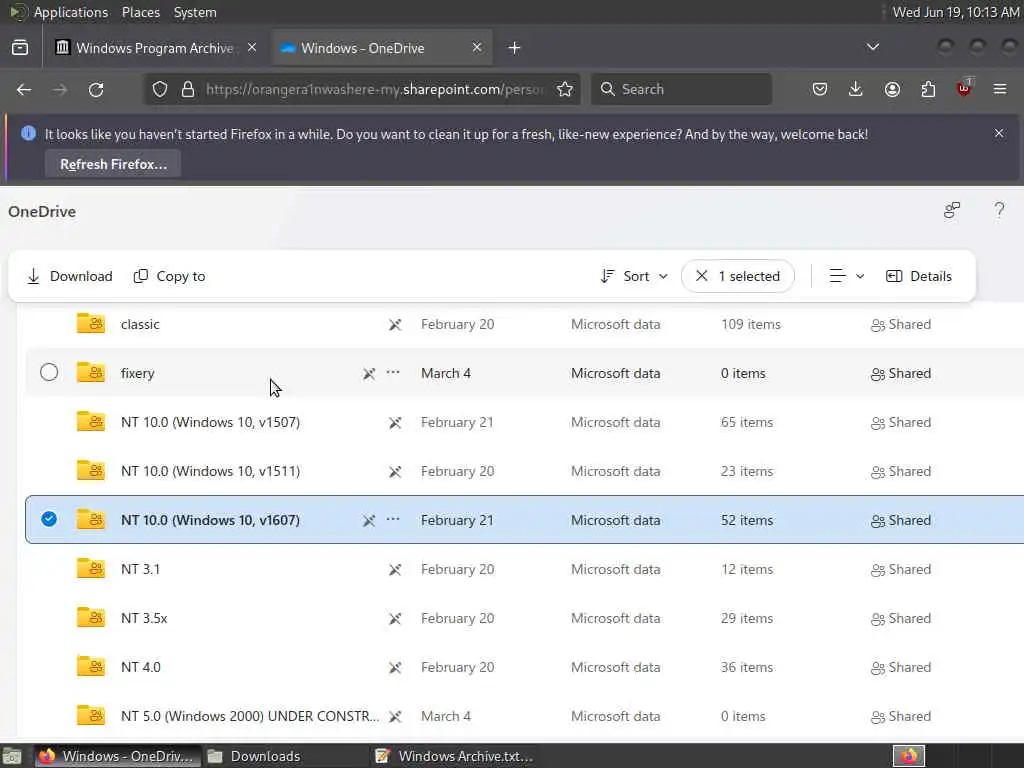Click the 109 items text
This screenshot has height=768, width=1024.
click(751, 325)
